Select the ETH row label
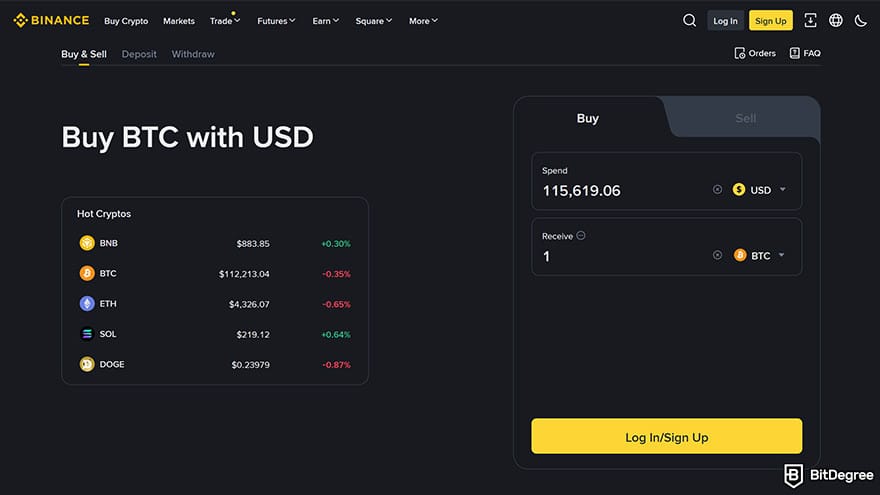Image resolution: width=880 pixels, height=495 pixels. [108, 304]
